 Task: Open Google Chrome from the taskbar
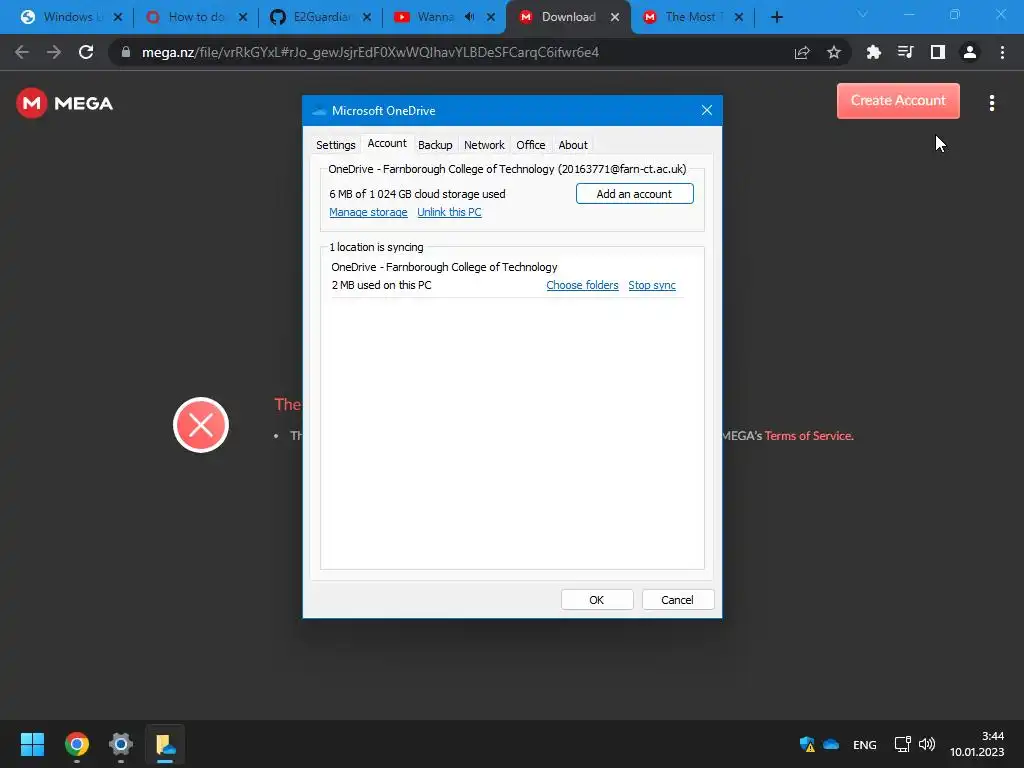(x=76, y=744)
